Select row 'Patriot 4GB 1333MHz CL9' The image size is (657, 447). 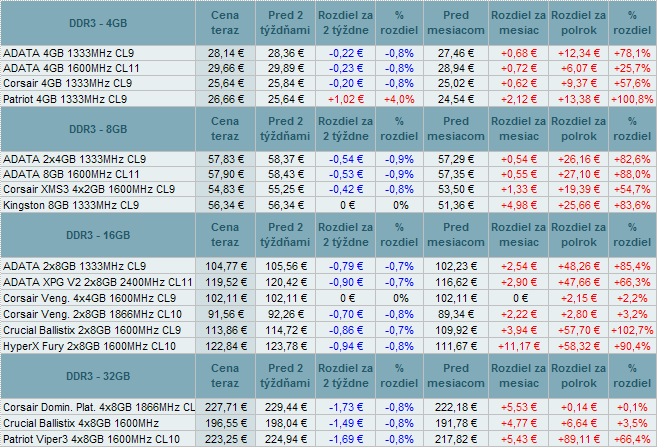point(328,99)
